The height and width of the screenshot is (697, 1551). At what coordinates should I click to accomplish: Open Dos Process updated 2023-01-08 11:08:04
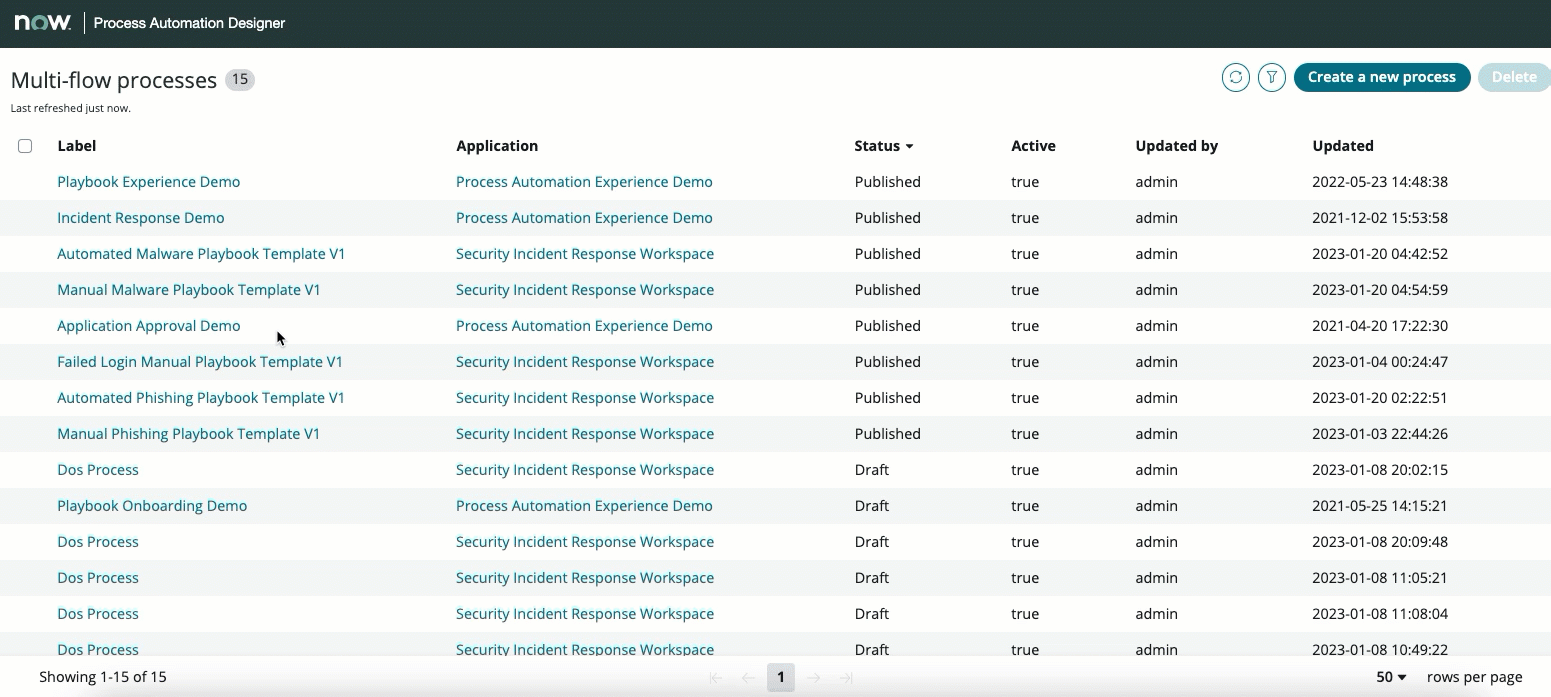point(98,614)
